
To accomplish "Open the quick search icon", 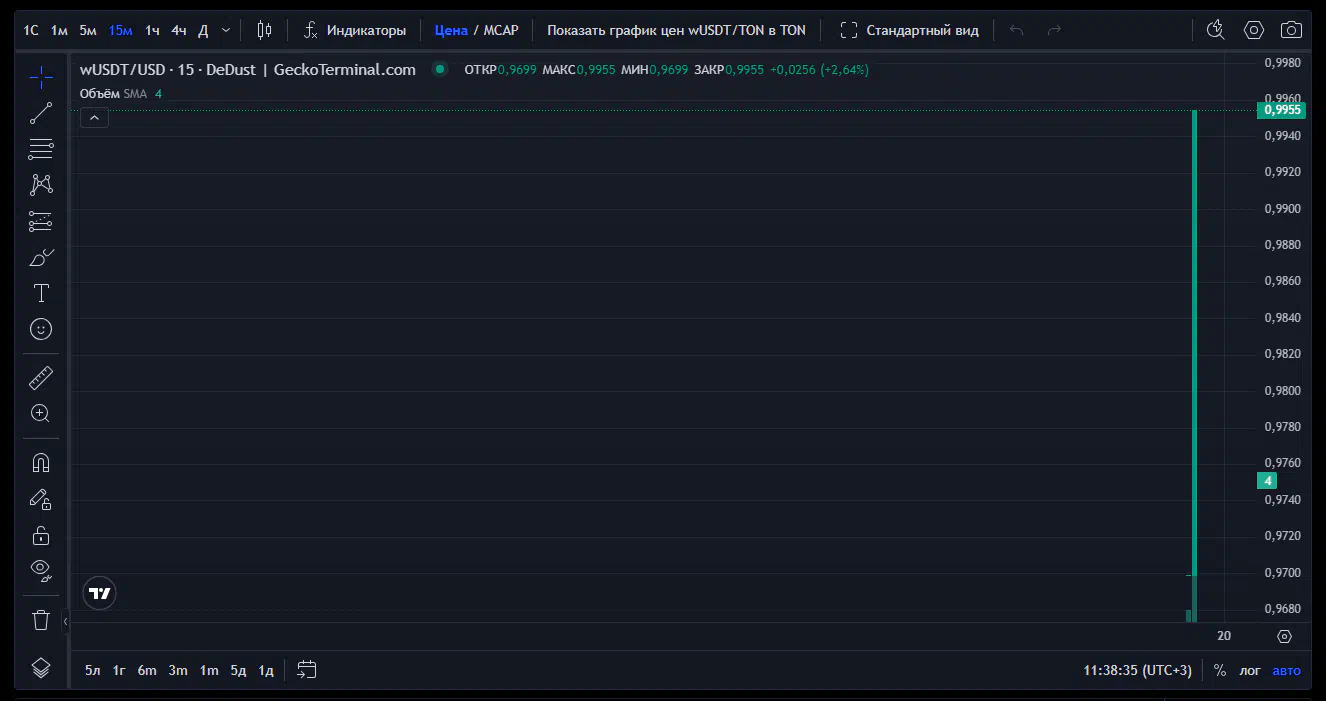I will click(1216, 30).
